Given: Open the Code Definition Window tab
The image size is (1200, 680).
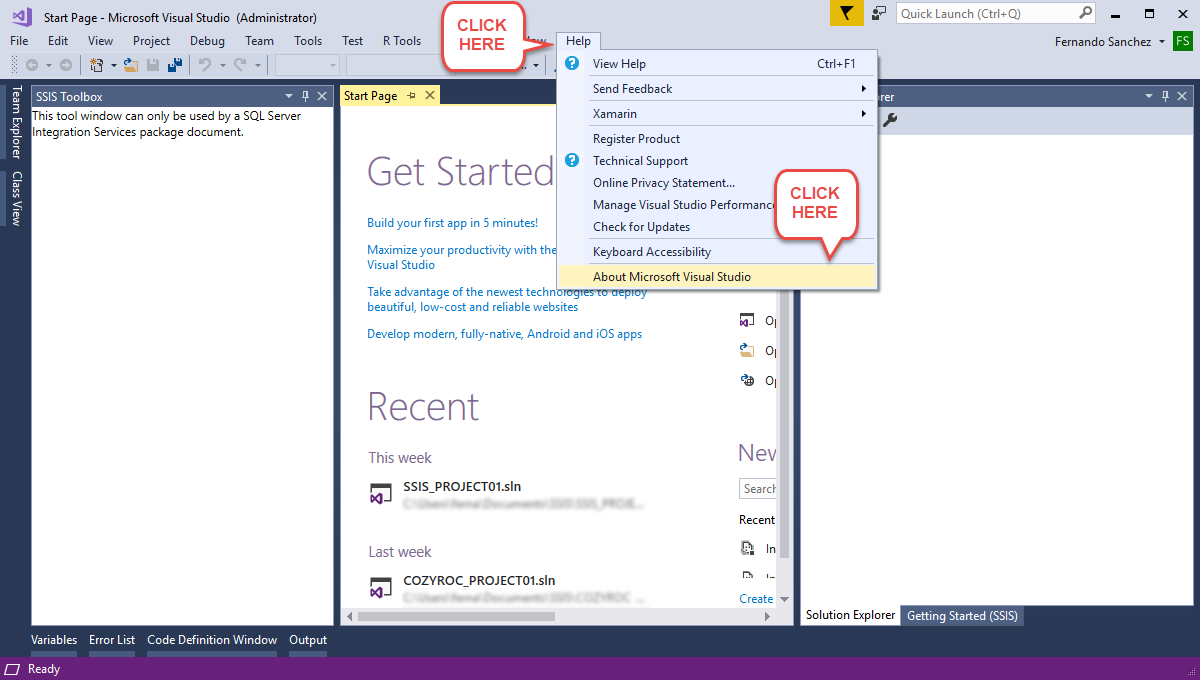Looking at the screenshot, I should click(212, 640).
